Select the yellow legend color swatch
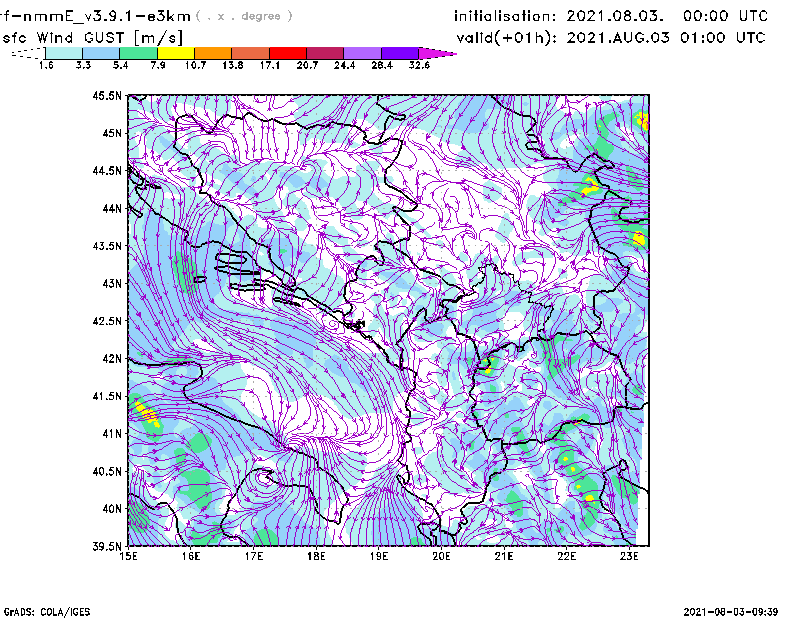800x618 pixels. coord(176,53)
